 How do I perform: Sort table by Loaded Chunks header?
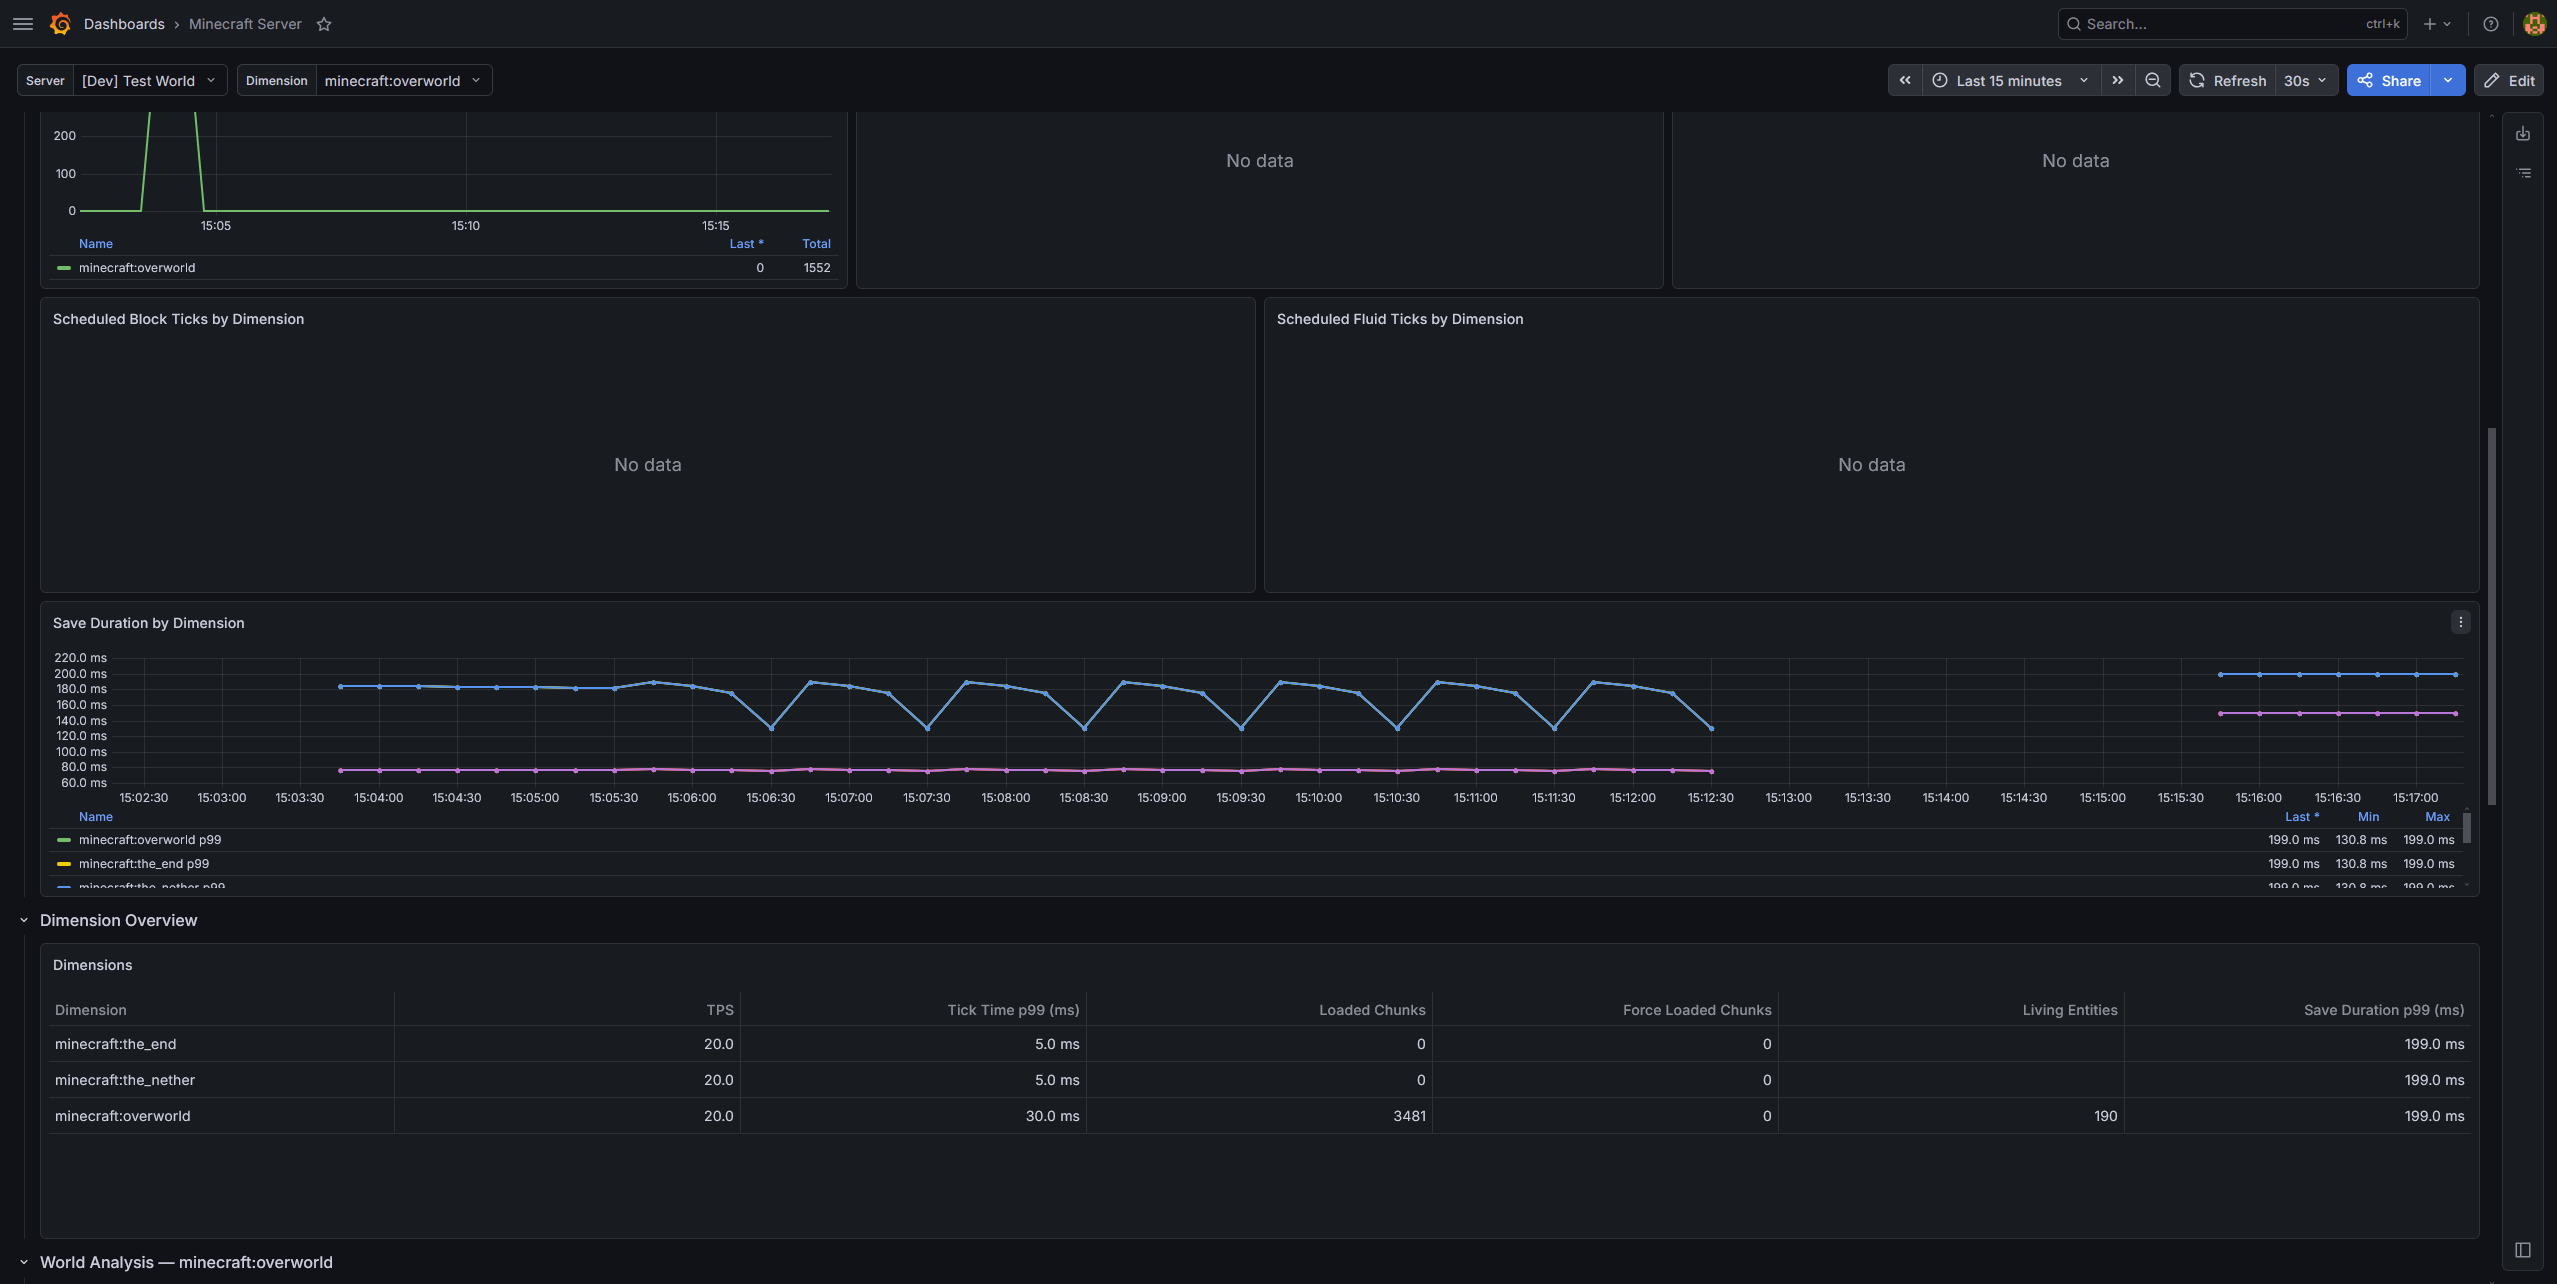click(1372, 1010)
